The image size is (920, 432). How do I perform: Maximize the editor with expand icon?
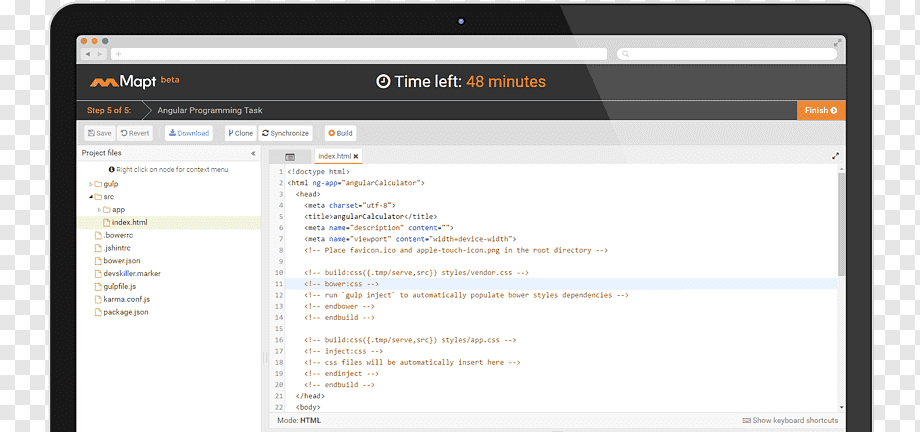(x=836, y=156)
